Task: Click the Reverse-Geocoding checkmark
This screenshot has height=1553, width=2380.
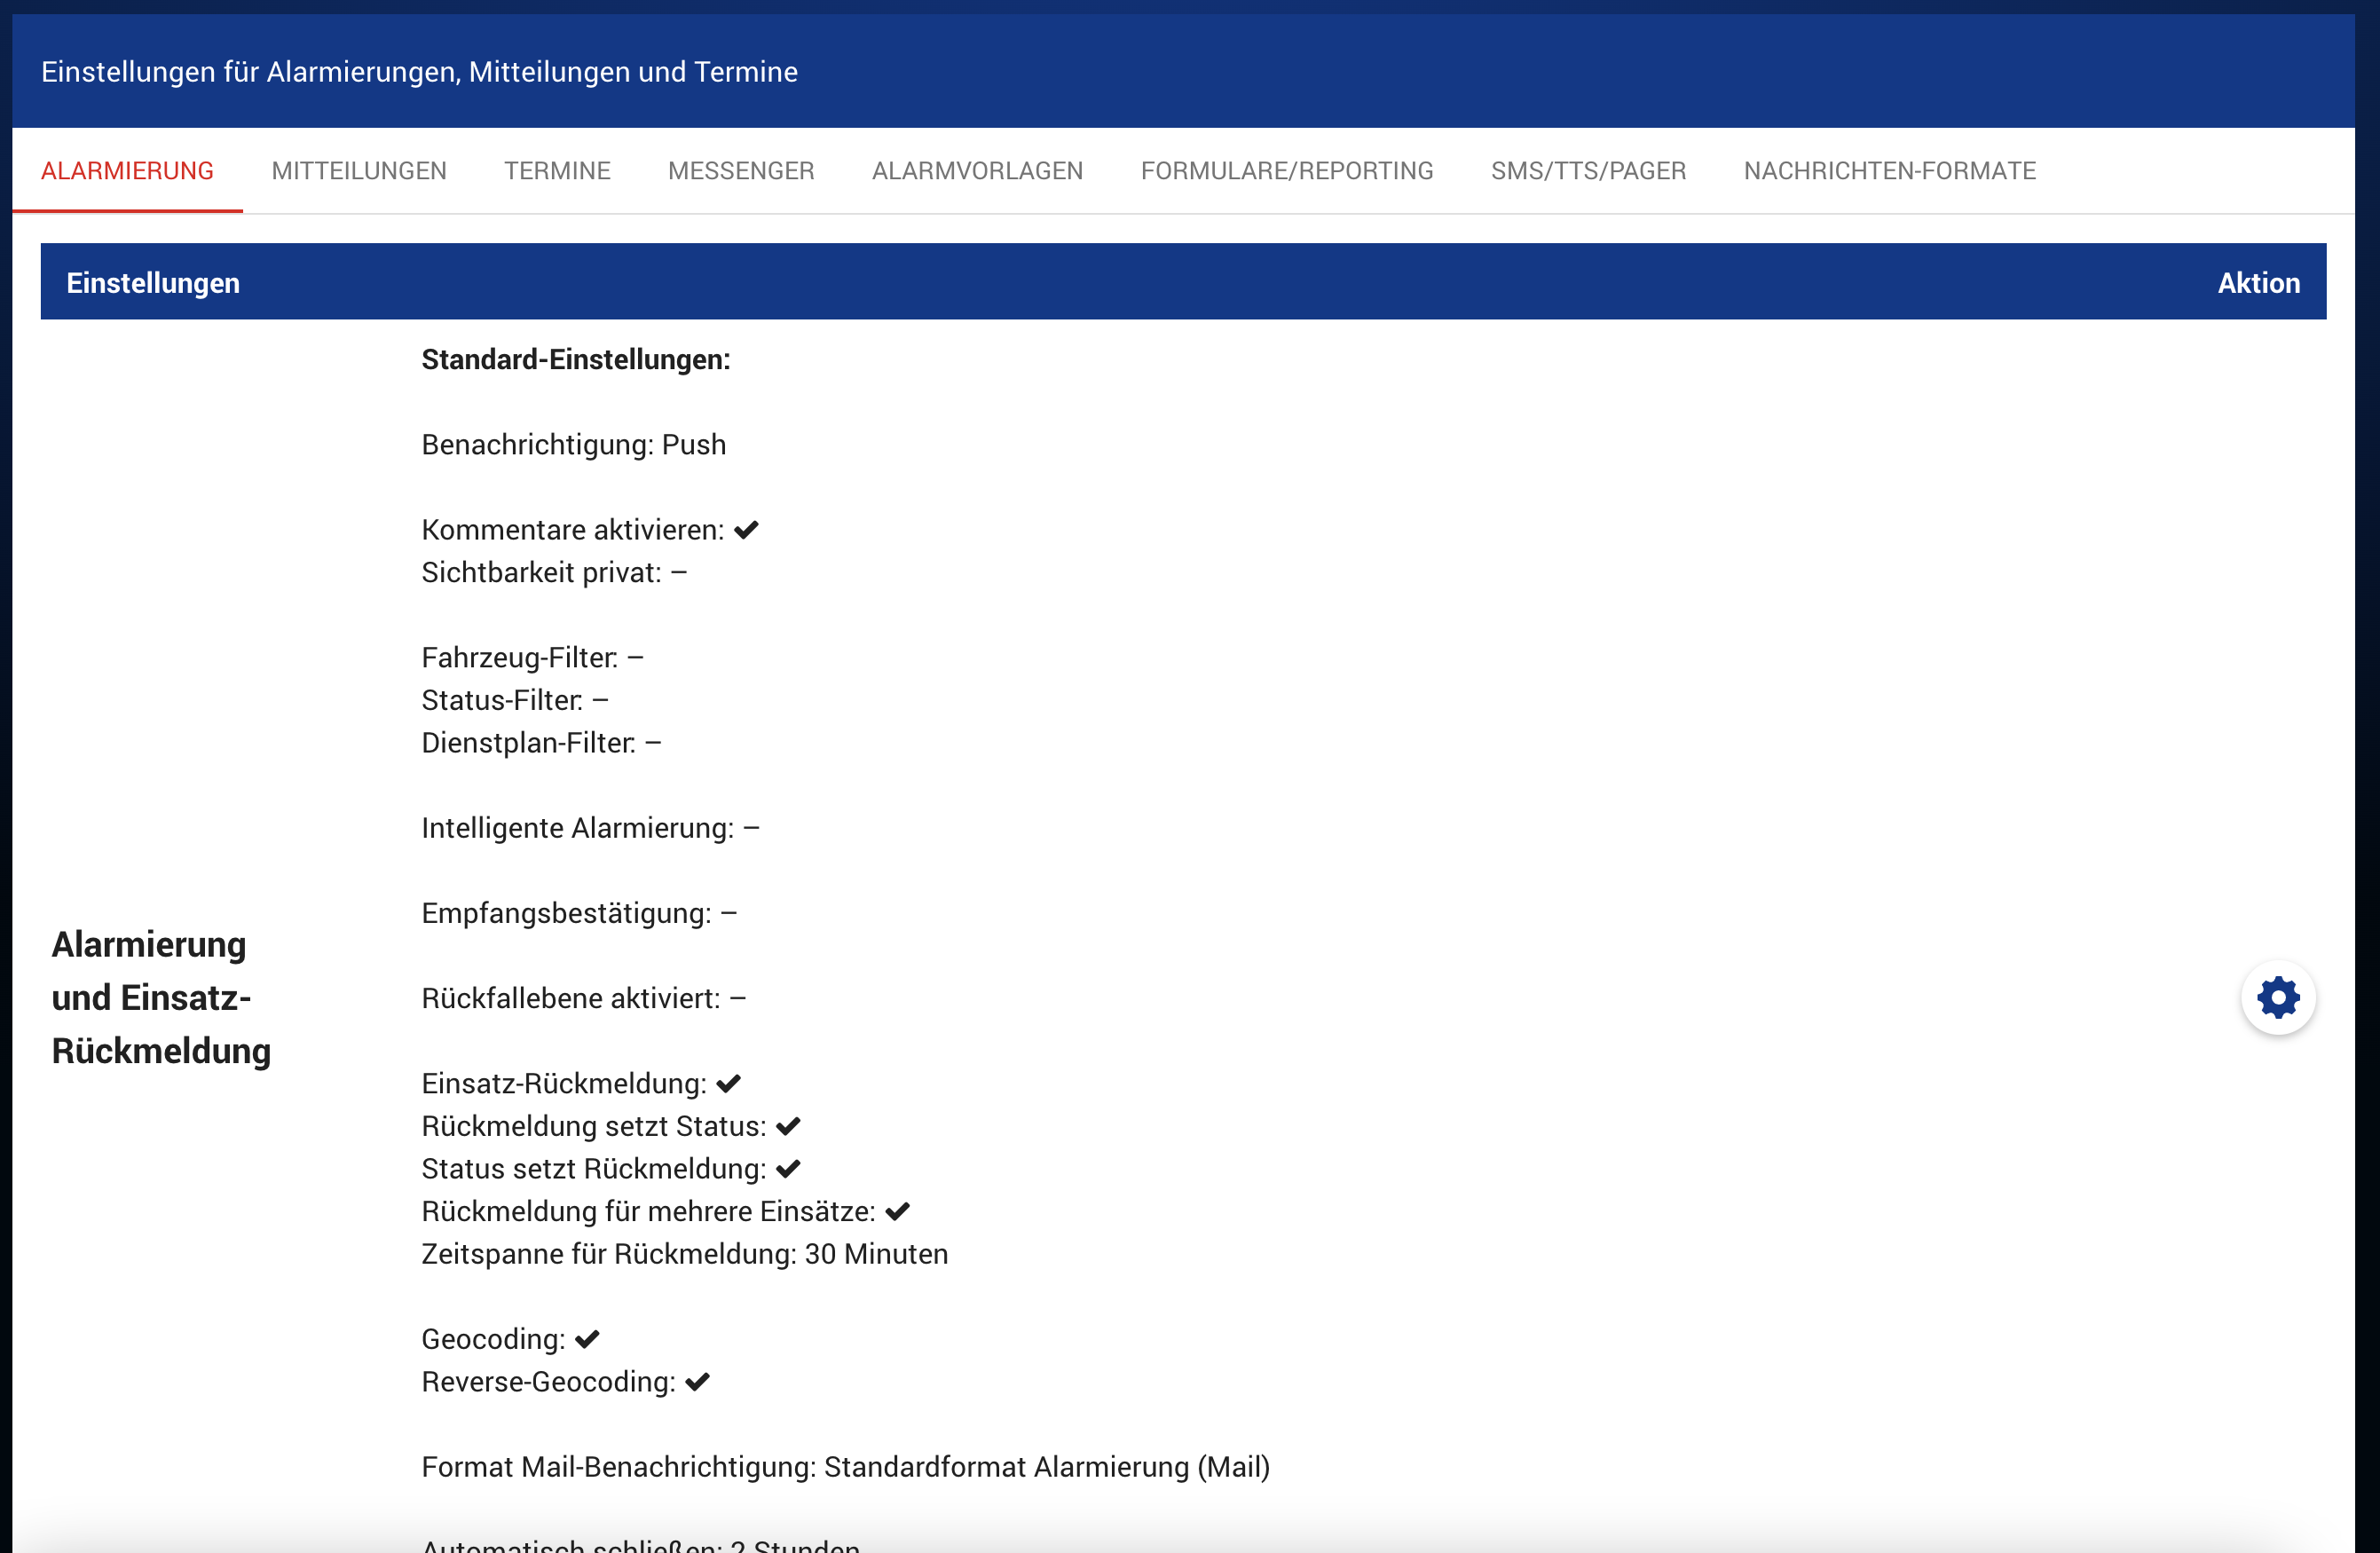Action: coord(697,1381)
